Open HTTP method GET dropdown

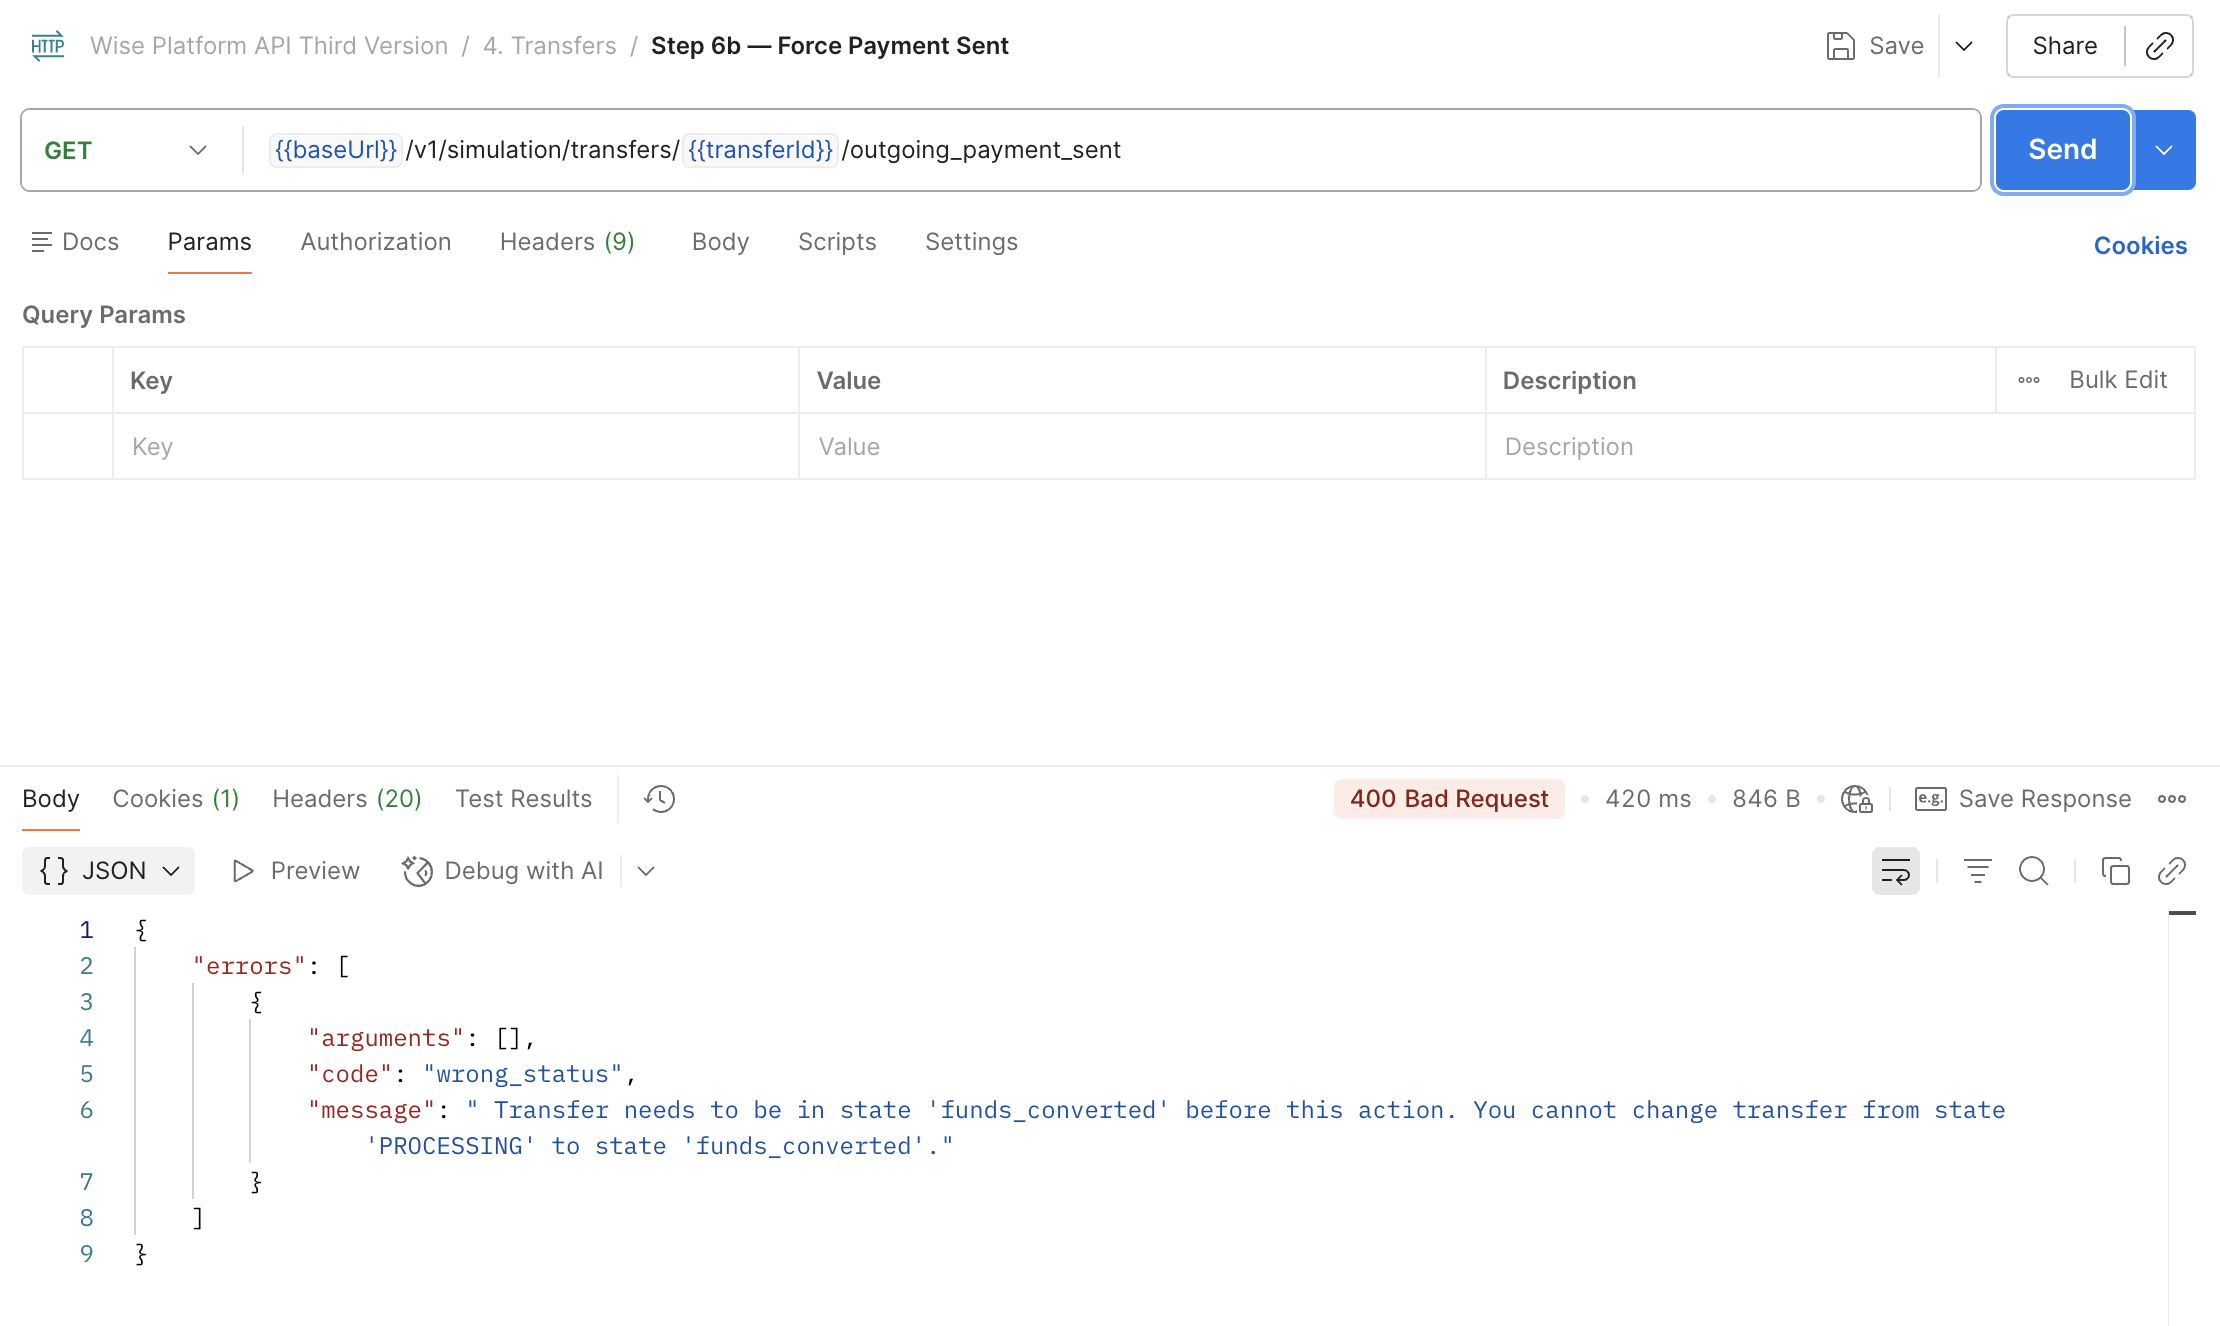click(126, 150)
